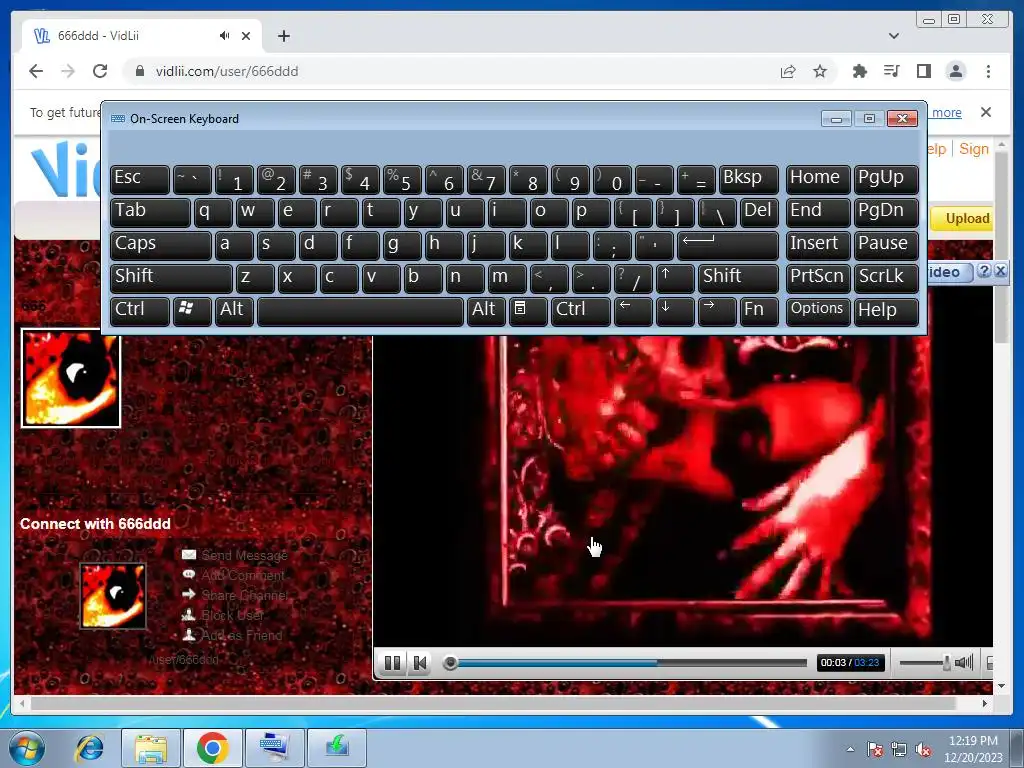Toggle Chrome side panel icon

pos(923,71)
